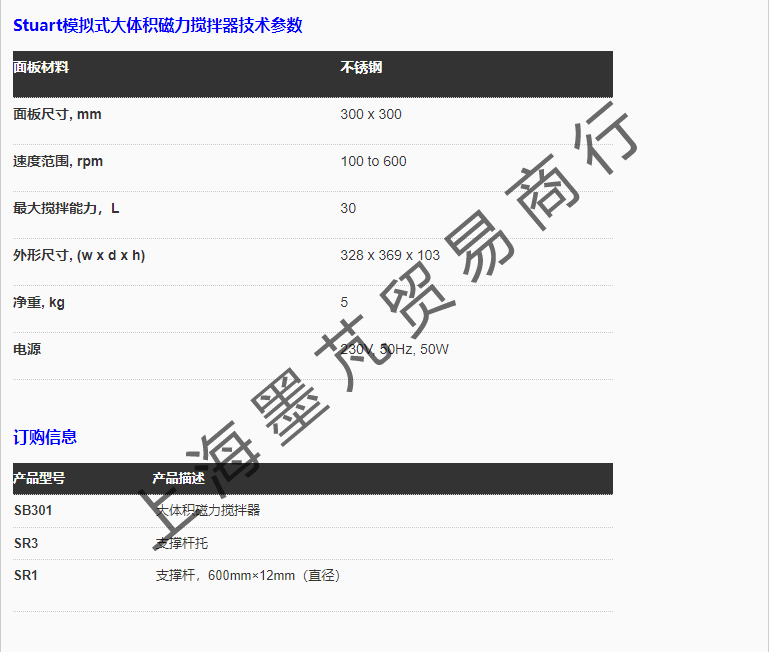Click the net weight value '5'

(x=344, y=302)
